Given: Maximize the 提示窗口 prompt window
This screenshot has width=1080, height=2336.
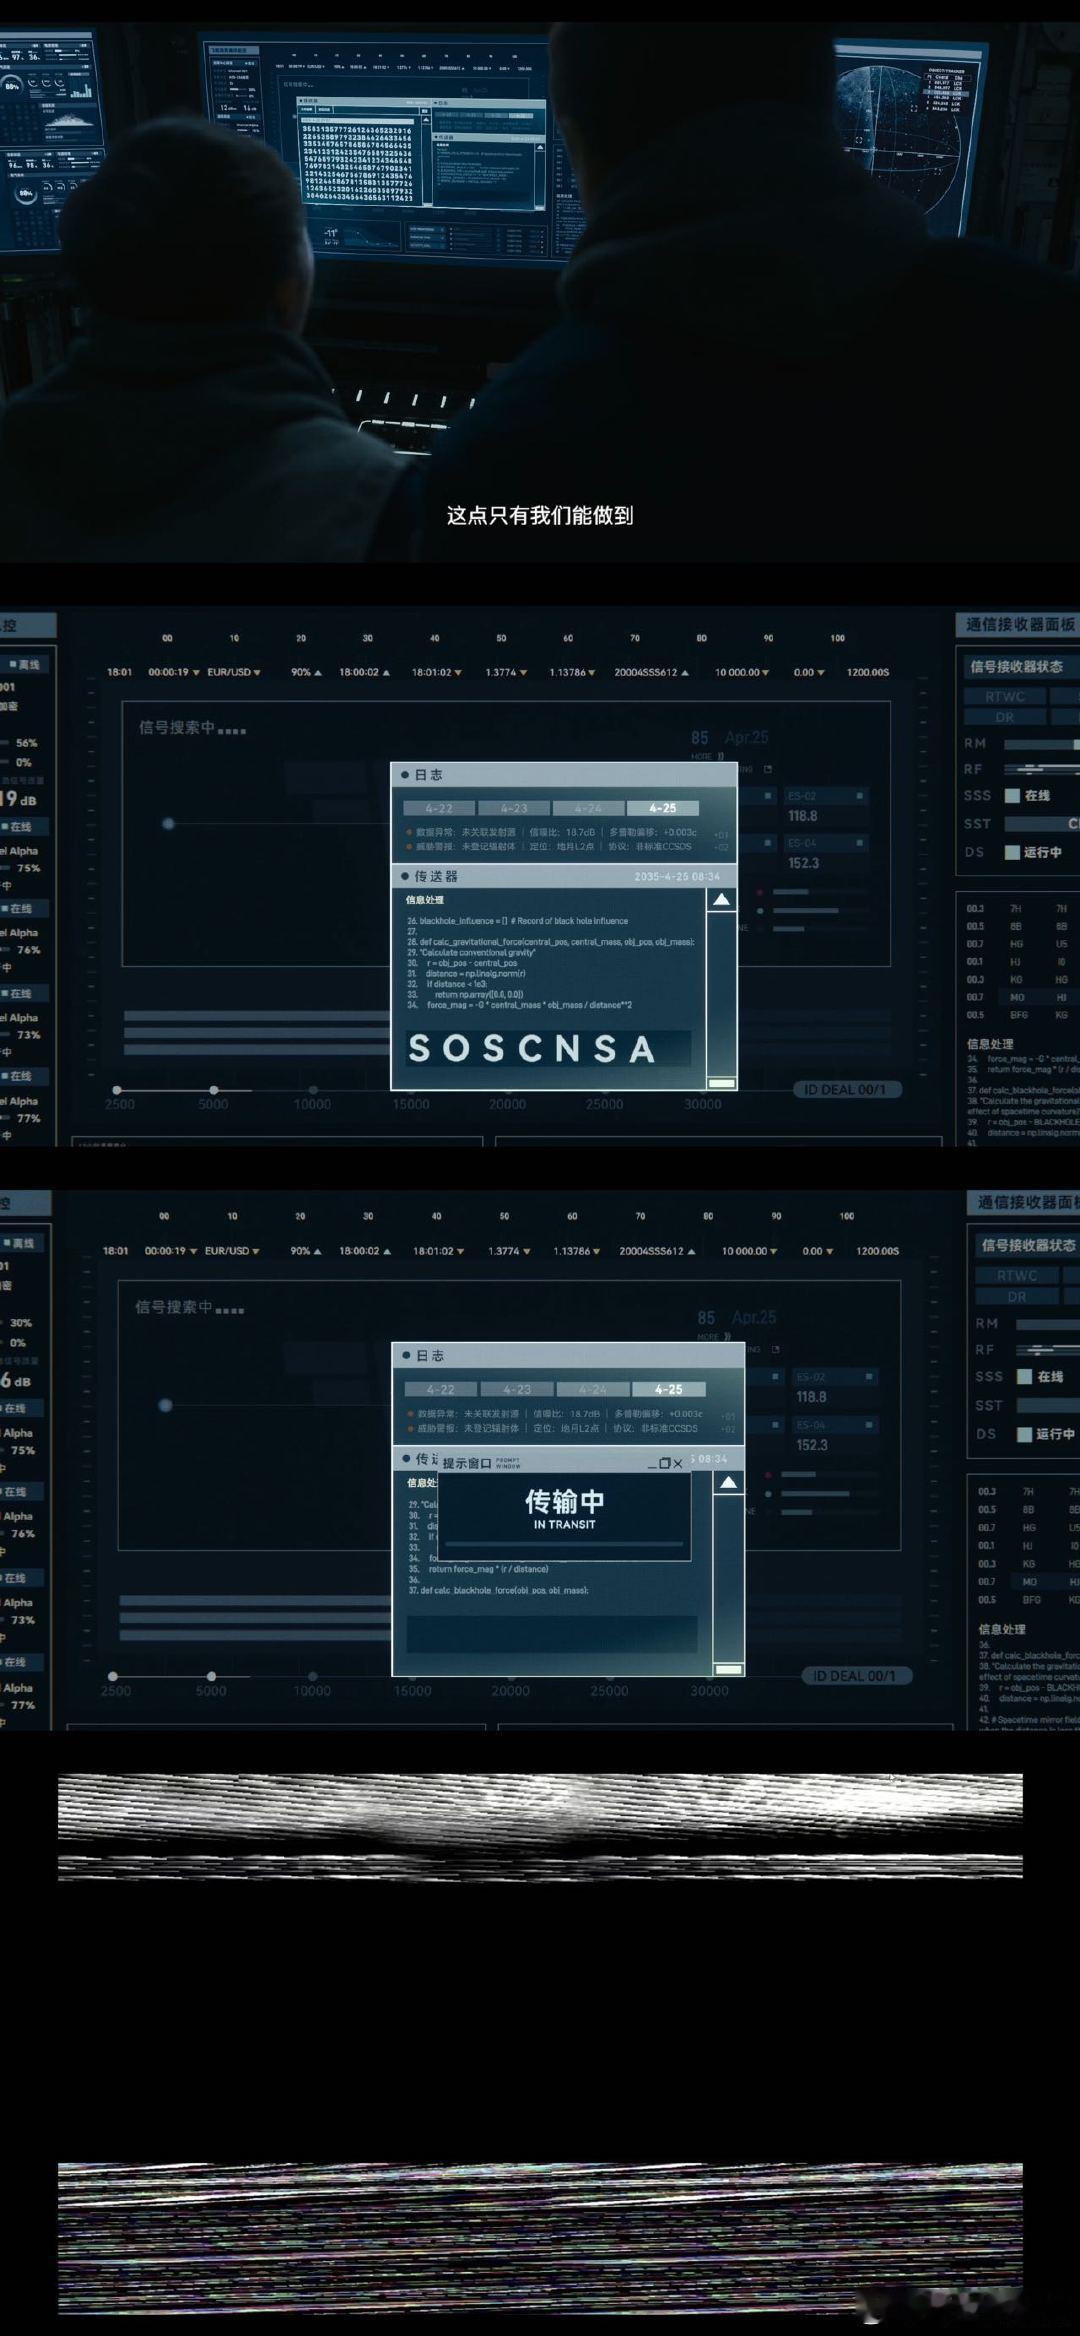Looking at the screenshot, I should [665, 1463].
